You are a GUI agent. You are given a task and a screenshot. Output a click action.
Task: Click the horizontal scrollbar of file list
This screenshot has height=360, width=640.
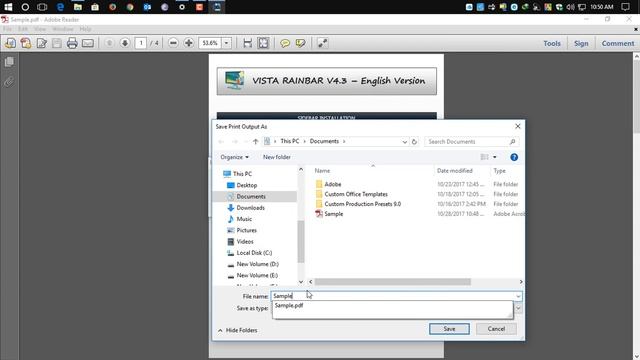tap(392, 282)
